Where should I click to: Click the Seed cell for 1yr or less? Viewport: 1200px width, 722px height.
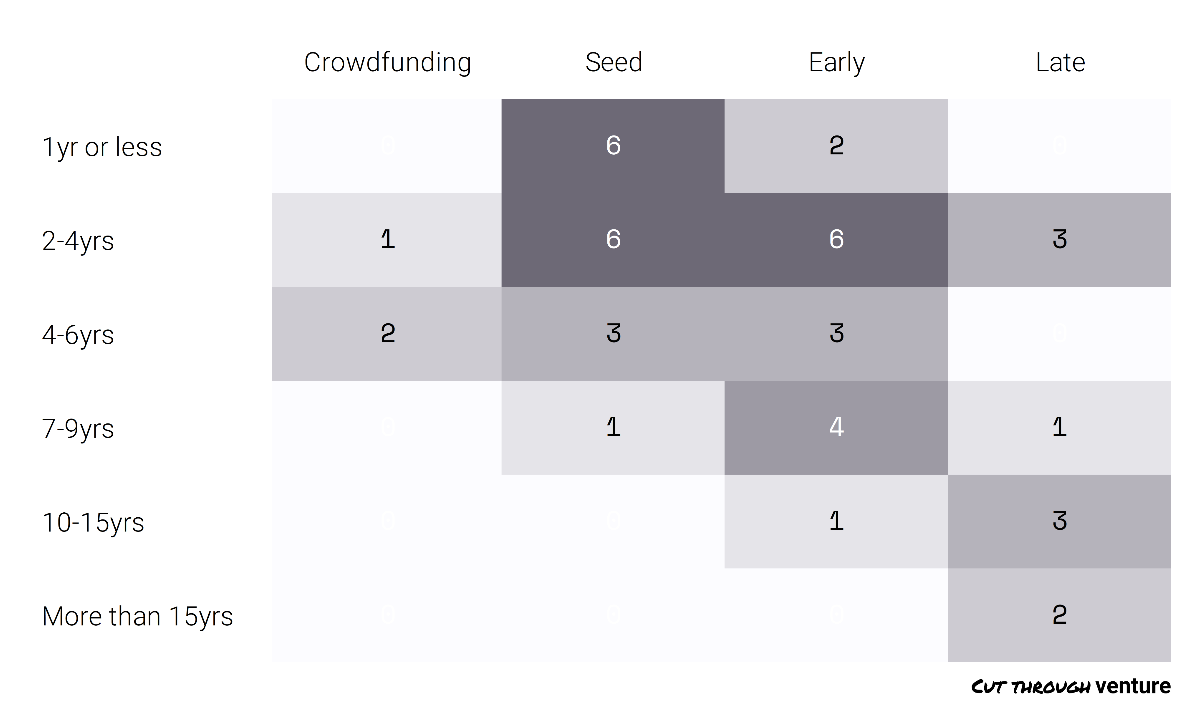[613, 146]
